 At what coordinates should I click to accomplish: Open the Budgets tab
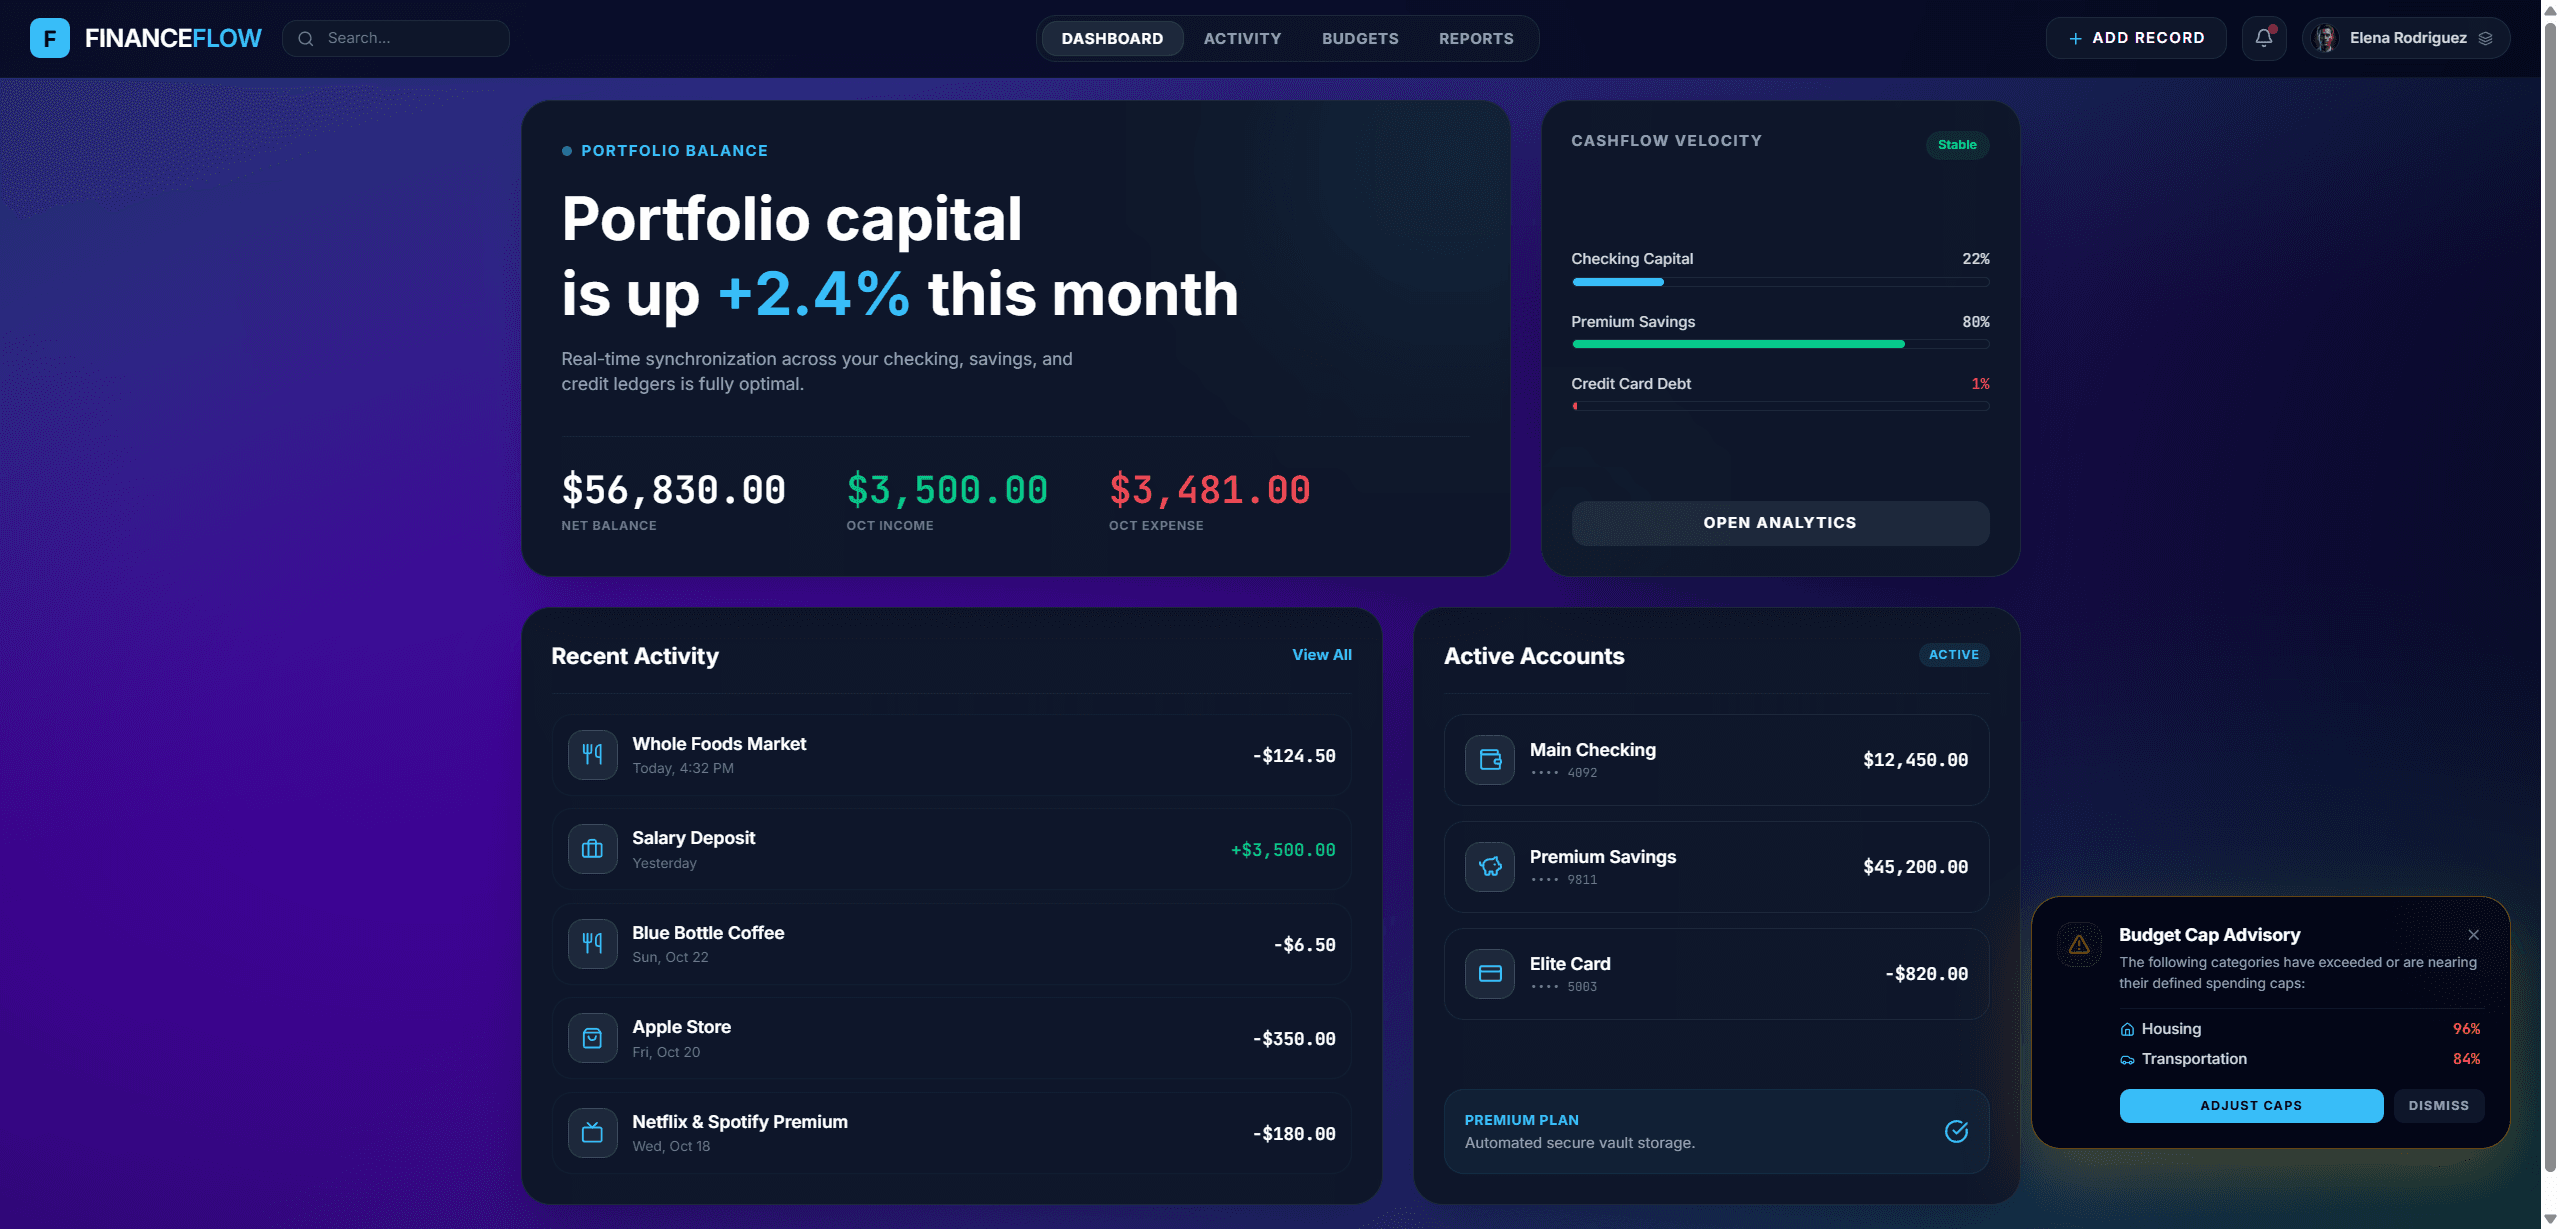point(1360,38)
